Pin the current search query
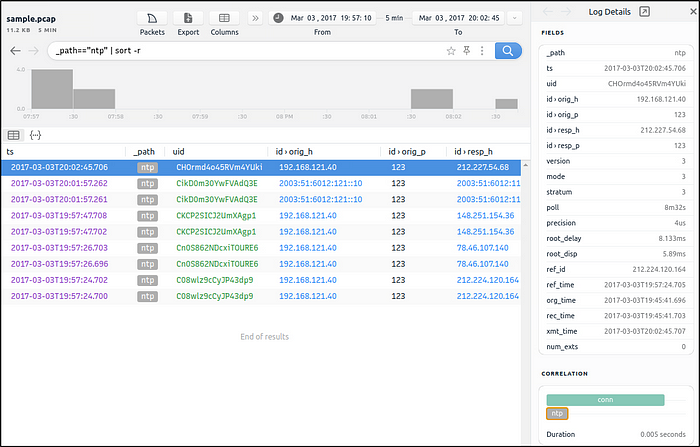Viewport: 700px width, 447px height. (x=466, y=50)
